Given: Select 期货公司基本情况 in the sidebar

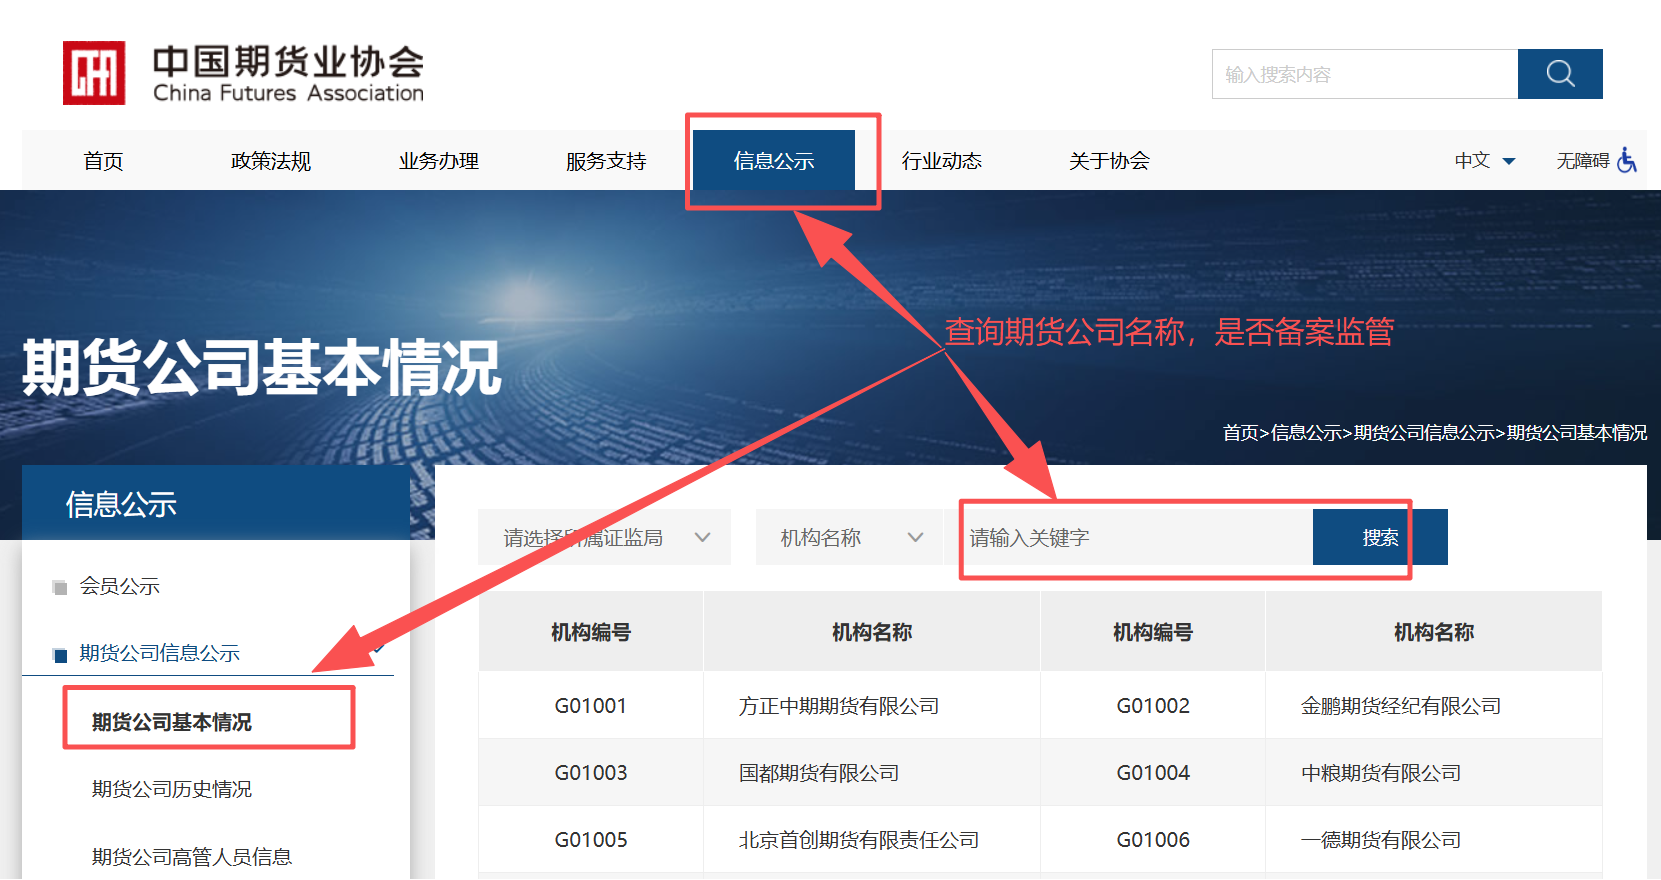Looking at the screenshot, I should pos(172,722).
